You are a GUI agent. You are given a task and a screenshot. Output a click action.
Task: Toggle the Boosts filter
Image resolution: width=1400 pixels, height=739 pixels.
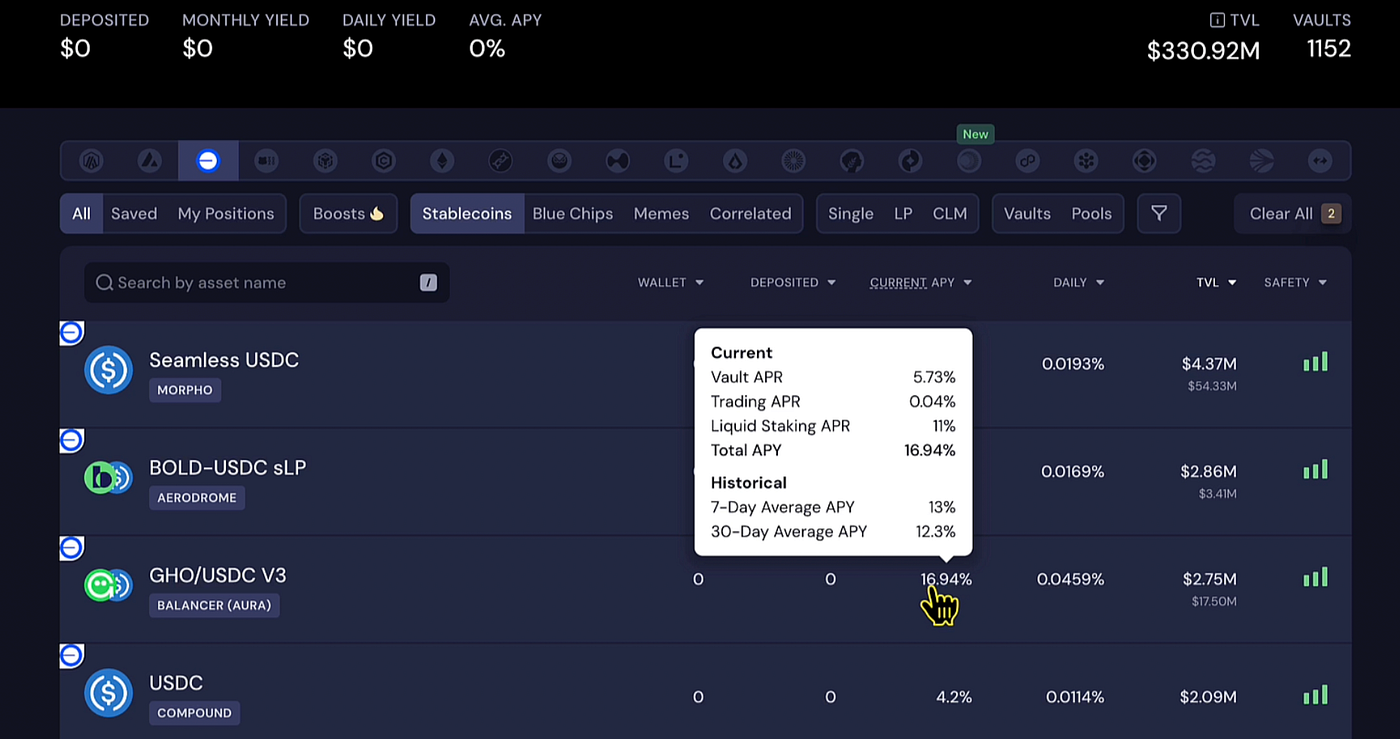tap(348, 213)
